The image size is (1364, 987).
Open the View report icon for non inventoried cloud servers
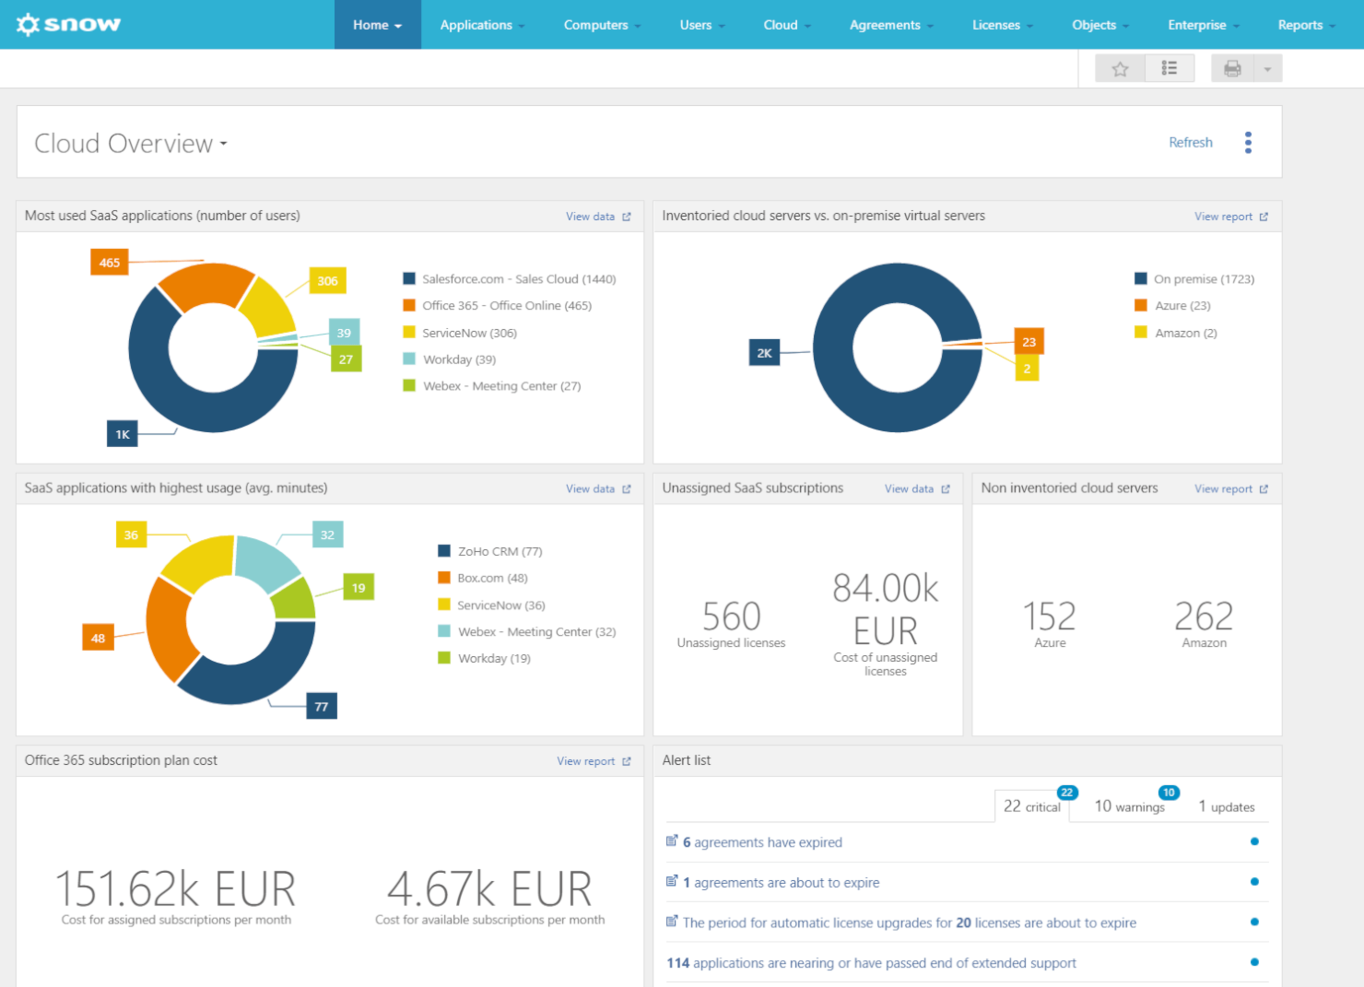[x=1265, y=488]
